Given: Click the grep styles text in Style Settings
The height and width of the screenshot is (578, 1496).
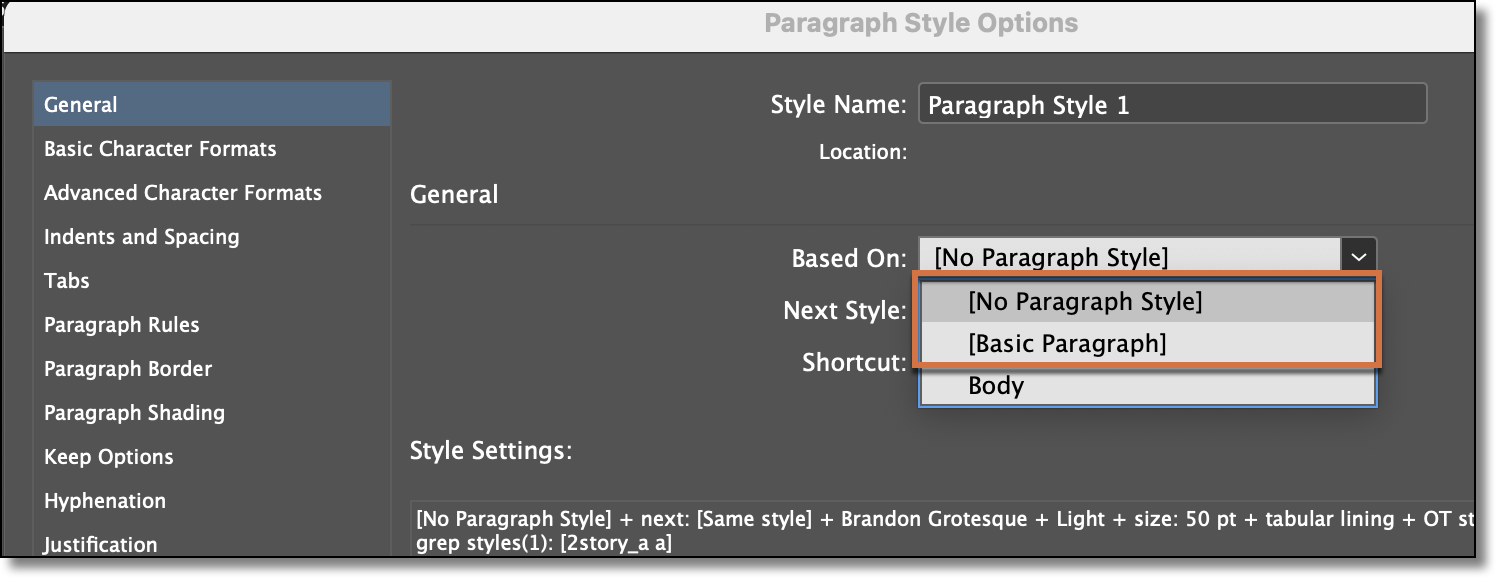Looking at the screenshot, I should pyautogui.click(x=520, y=547).
